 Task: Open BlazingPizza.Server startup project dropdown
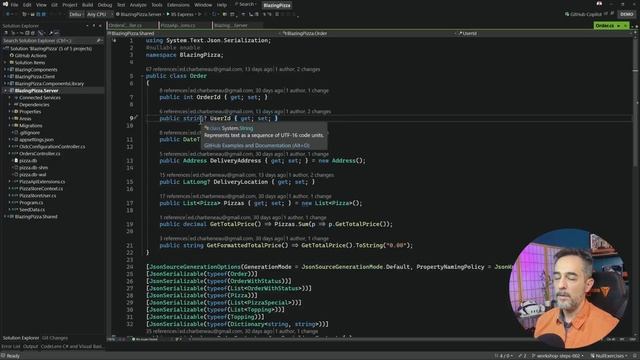click(x=140, y=14)
